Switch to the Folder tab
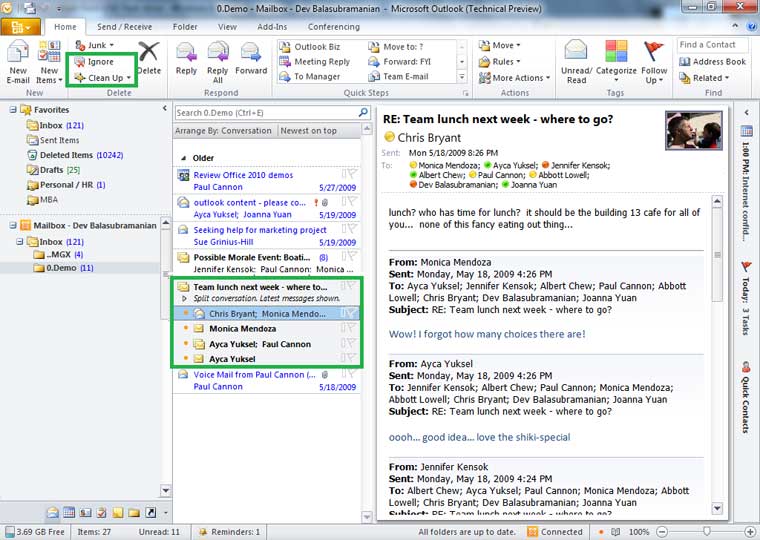The image size is (760, 540). [x=185, y=27]
